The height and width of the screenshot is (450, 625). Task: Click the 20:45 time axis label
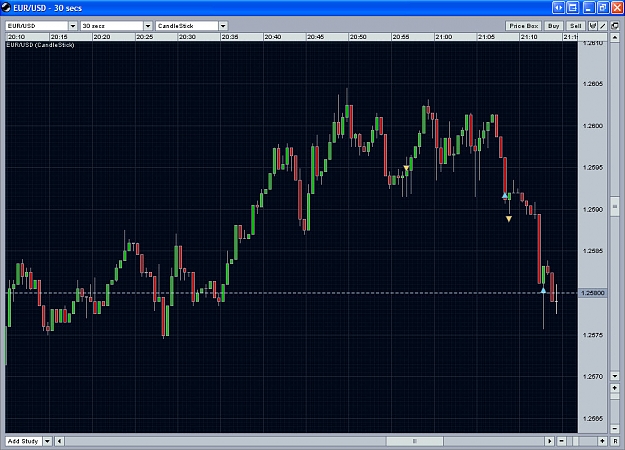(x=315, y=37)
